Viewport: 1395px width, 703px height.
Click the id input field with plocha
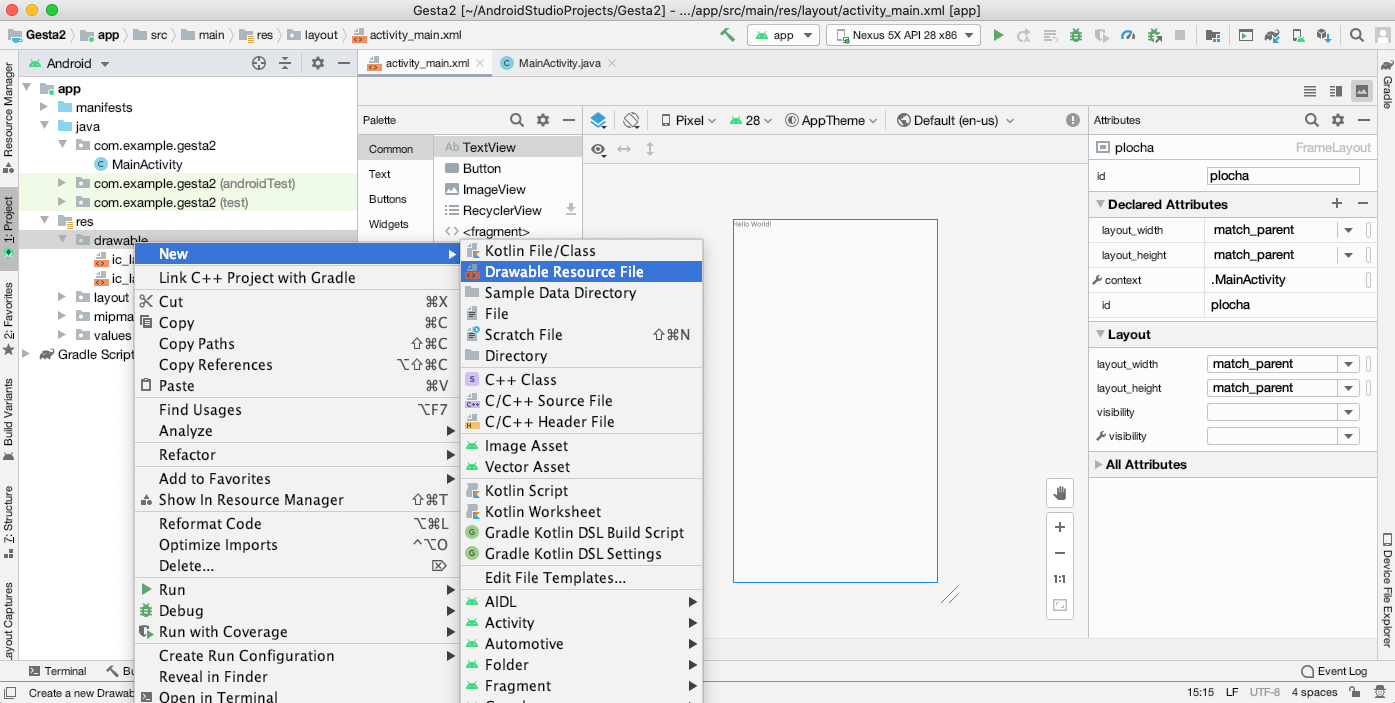(x=1283, y=176)
